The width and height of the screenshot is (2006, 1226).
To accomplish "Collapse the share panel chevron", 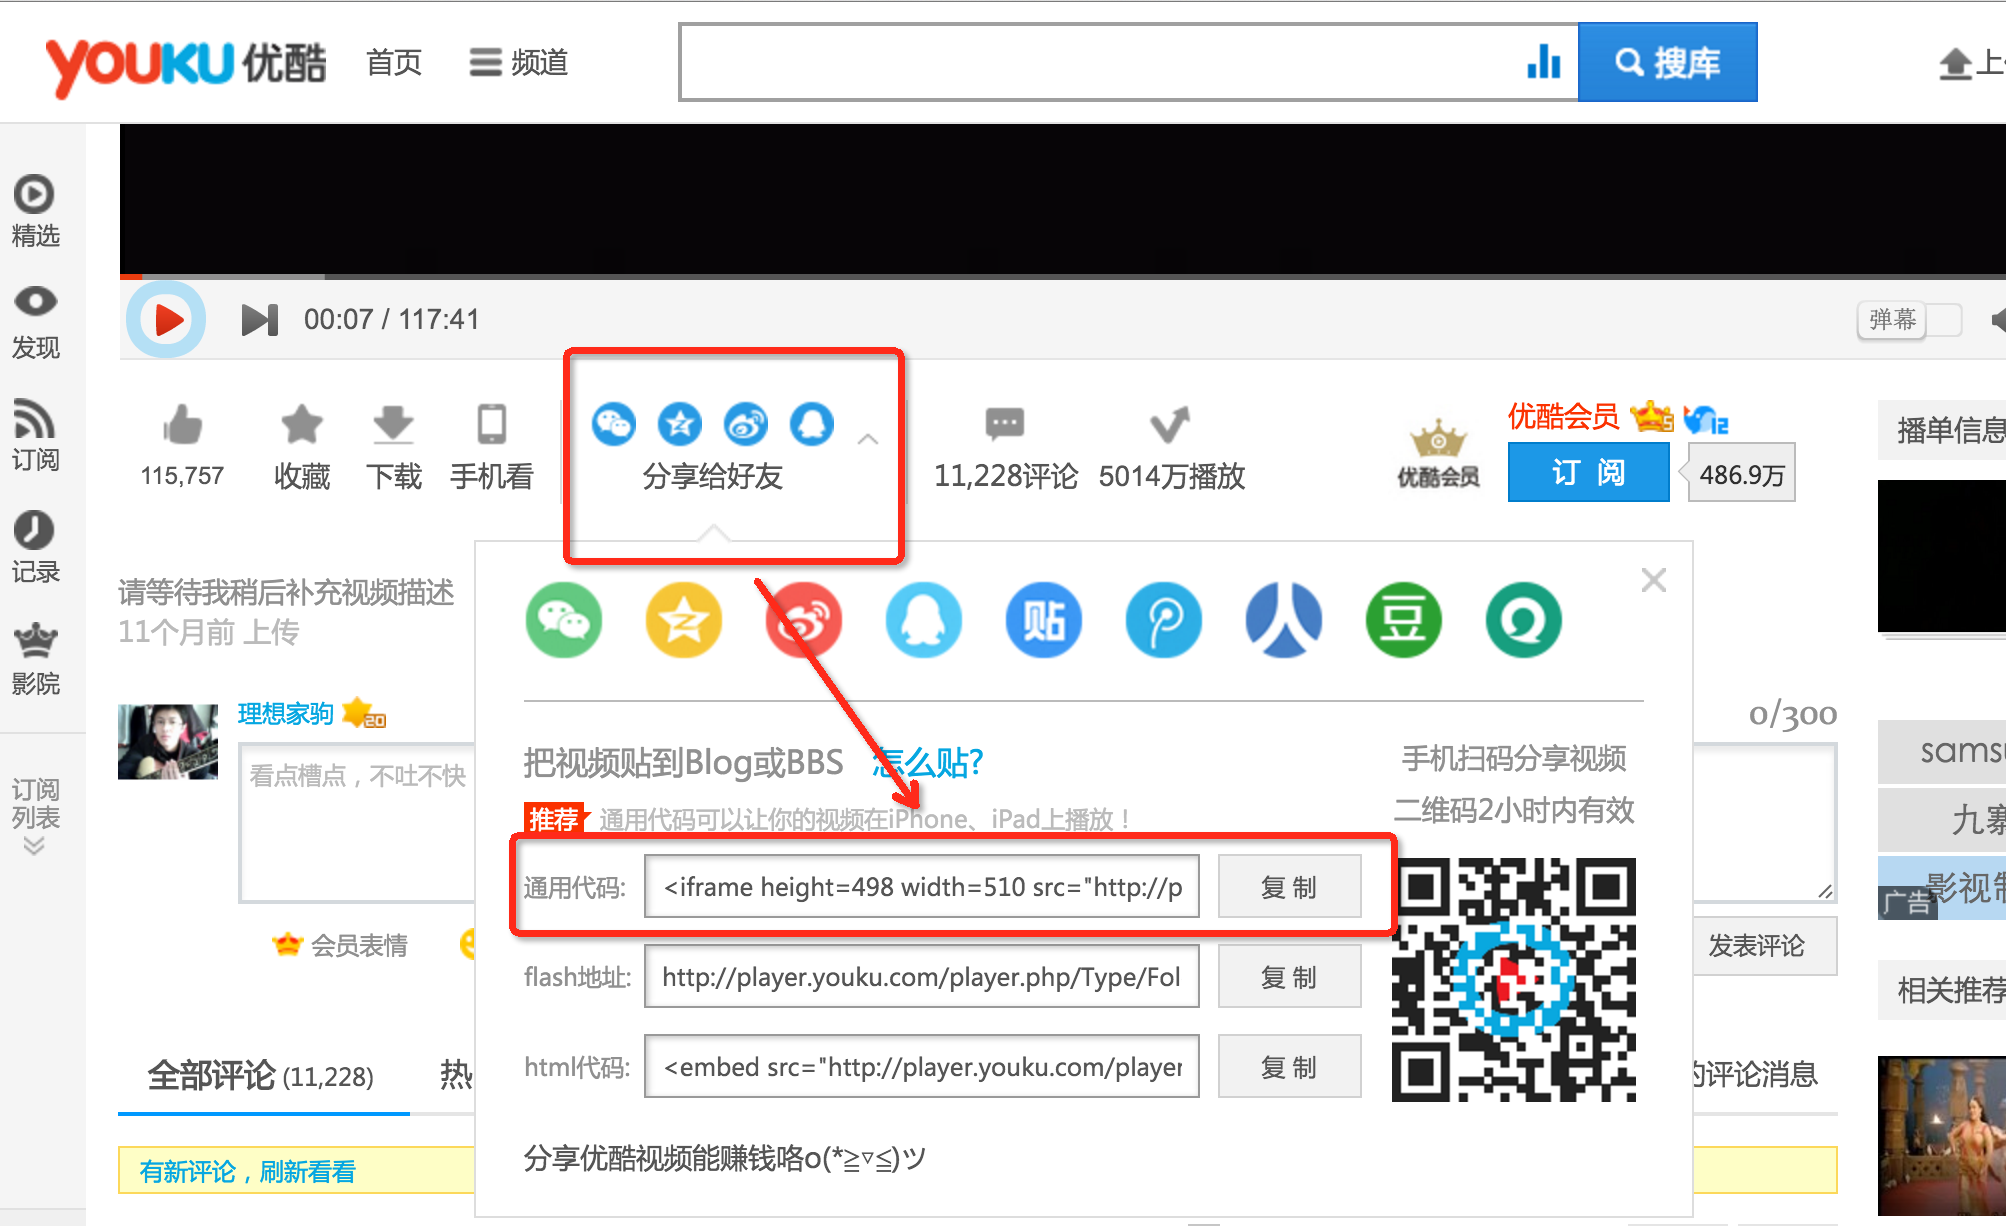I will click(x=868, y=439).
